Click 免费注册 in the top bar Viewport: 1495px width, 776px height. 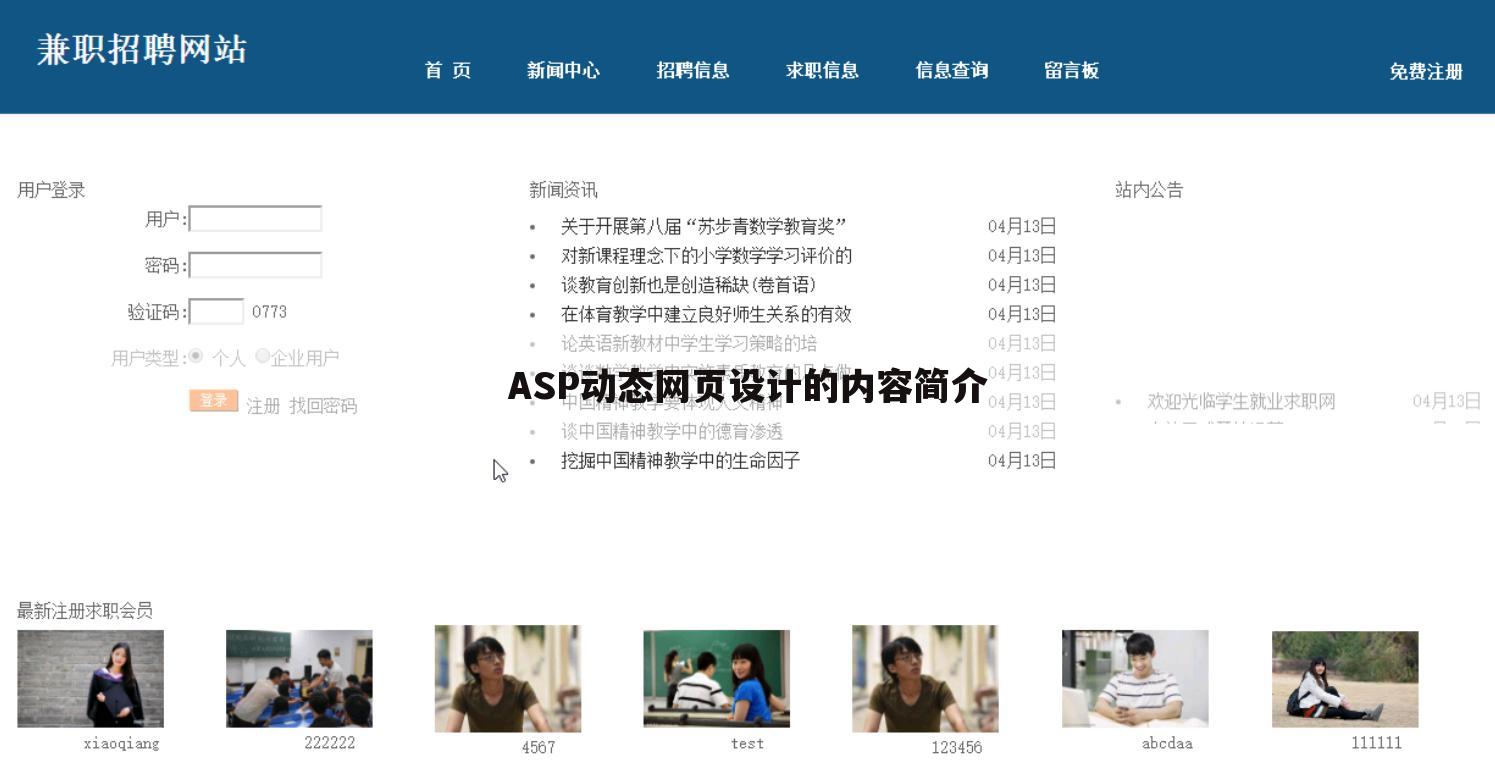[x=1426, y=71]
